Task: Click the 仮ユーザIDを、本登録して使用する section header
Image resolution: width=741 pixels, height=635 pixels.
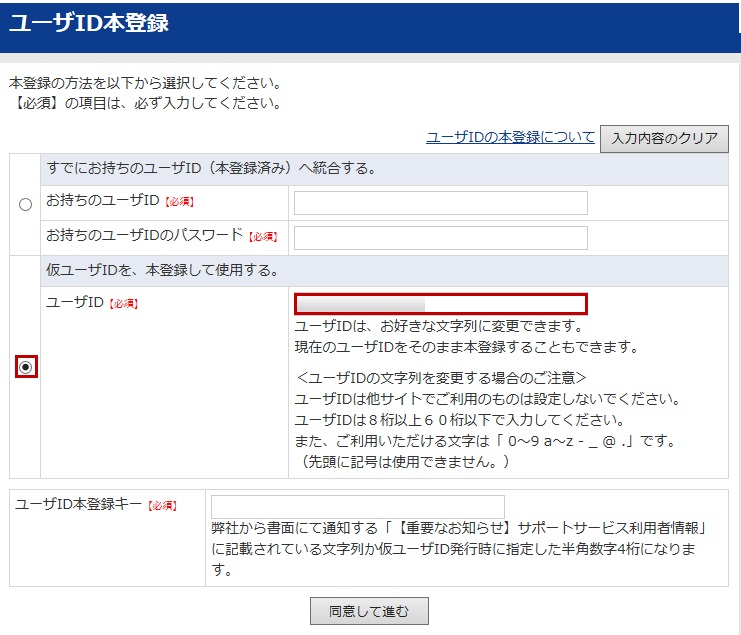Action: click(x=162, y=270)
